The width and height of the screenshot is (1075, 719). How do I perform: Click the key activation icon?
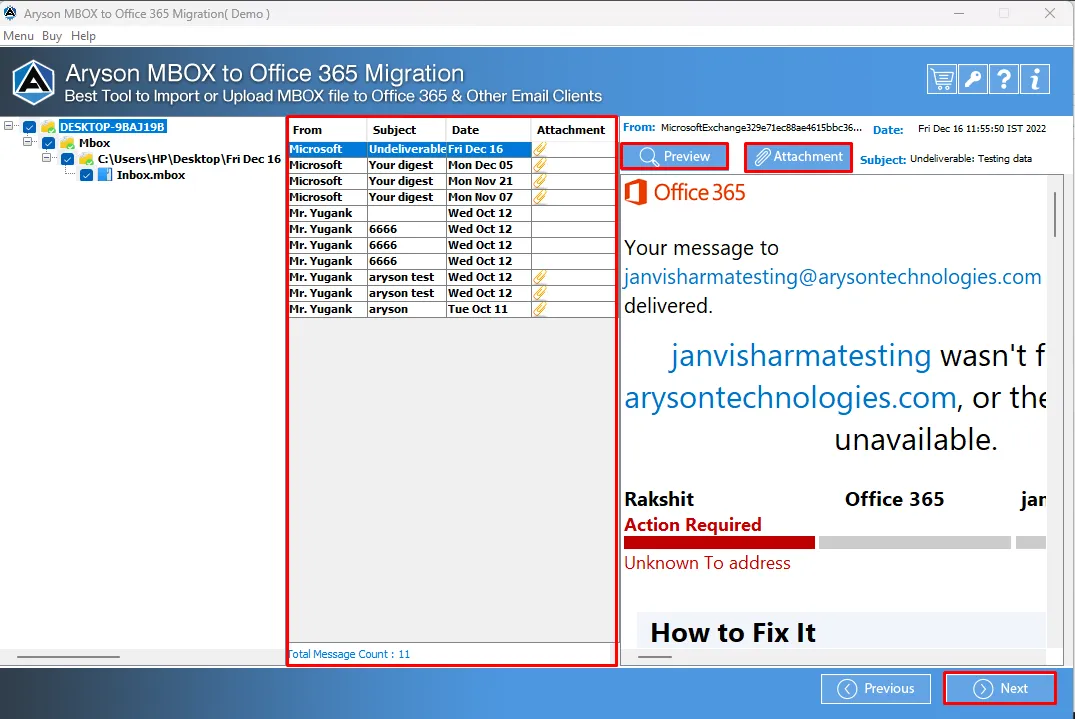(x=973, y=80)
